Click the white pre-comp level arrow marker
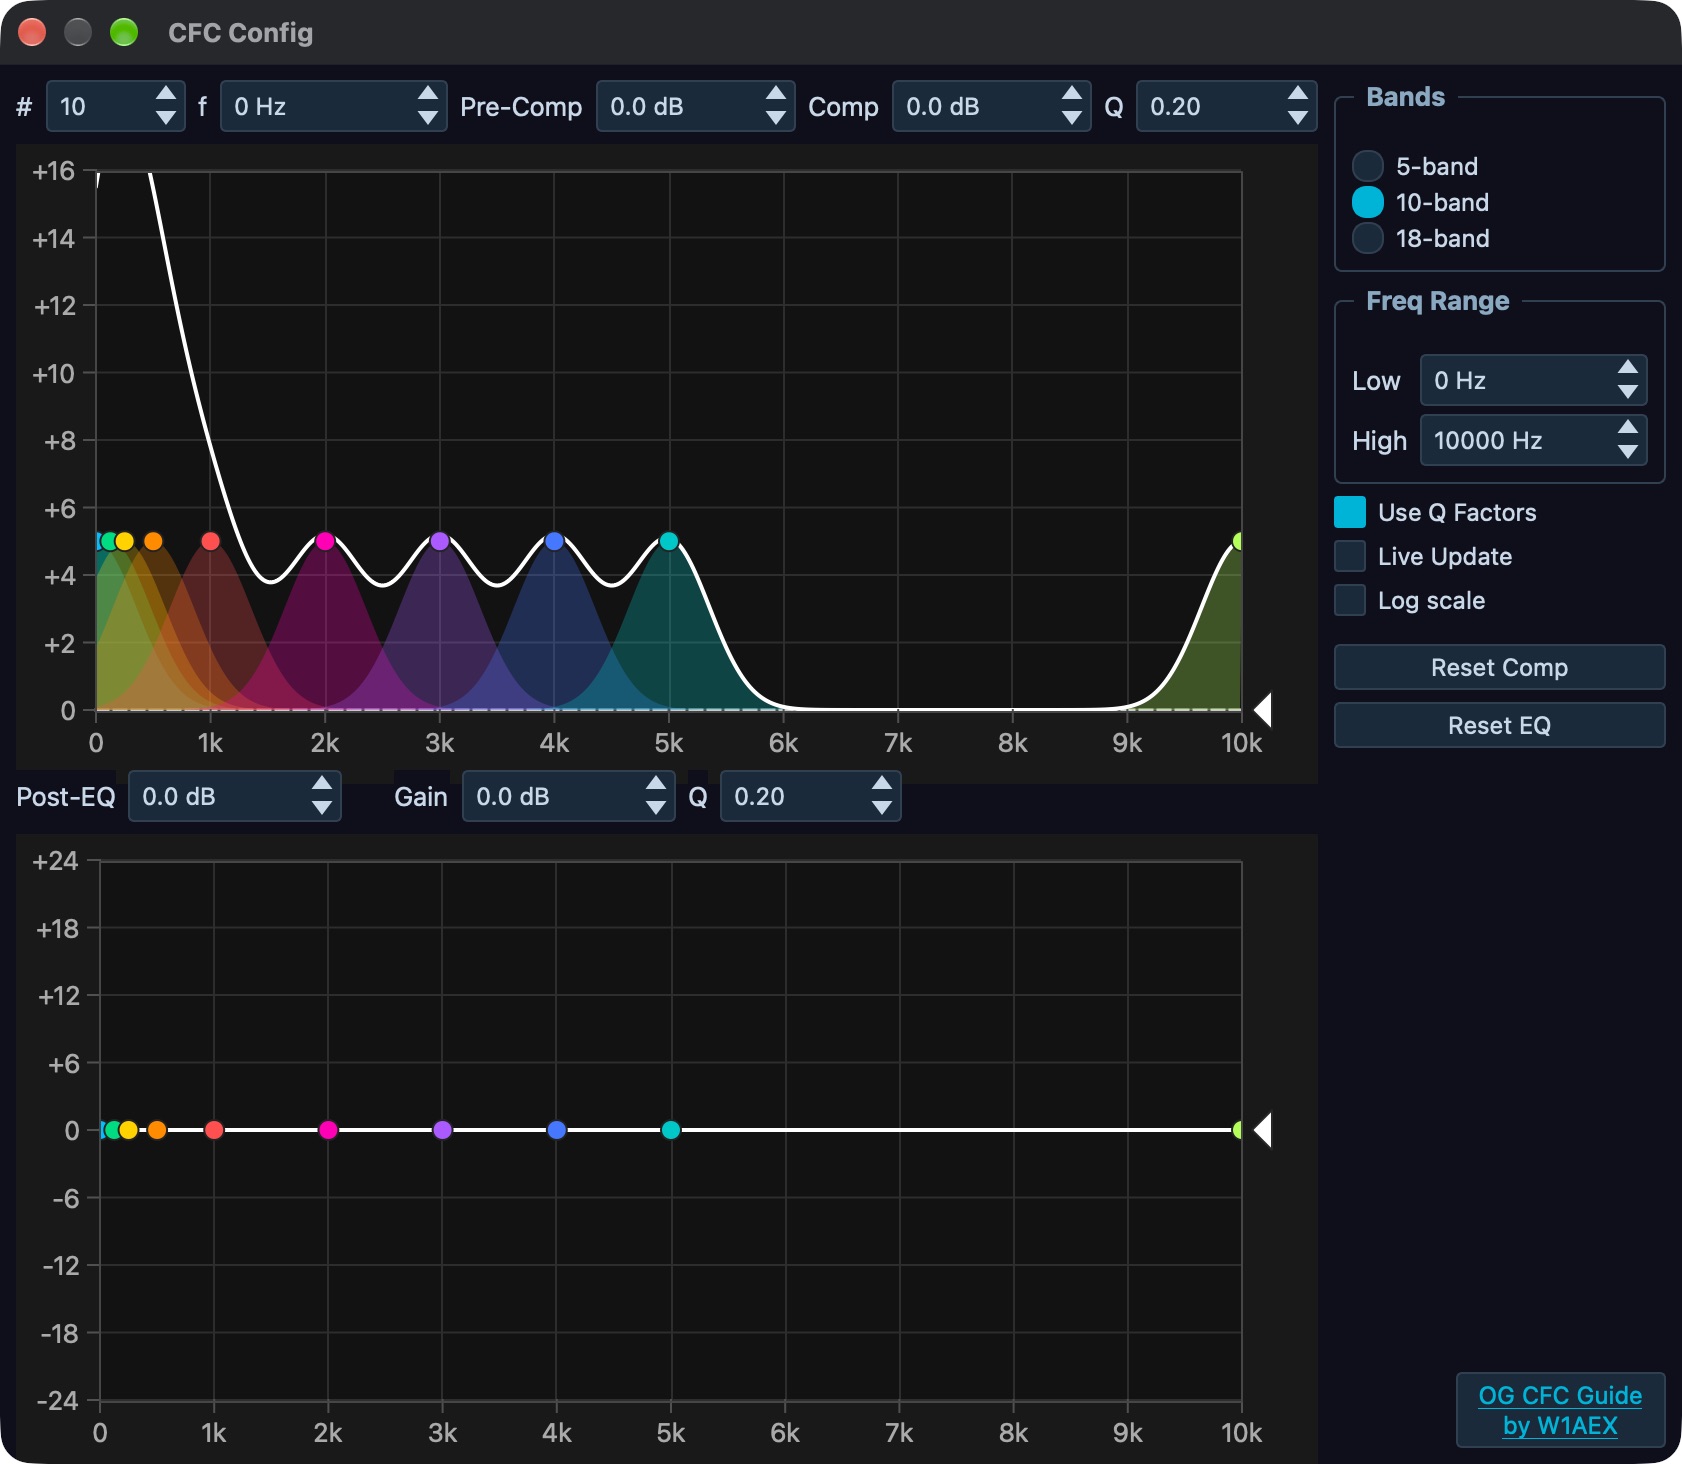1682x1464 pixels. (1263, 710)
